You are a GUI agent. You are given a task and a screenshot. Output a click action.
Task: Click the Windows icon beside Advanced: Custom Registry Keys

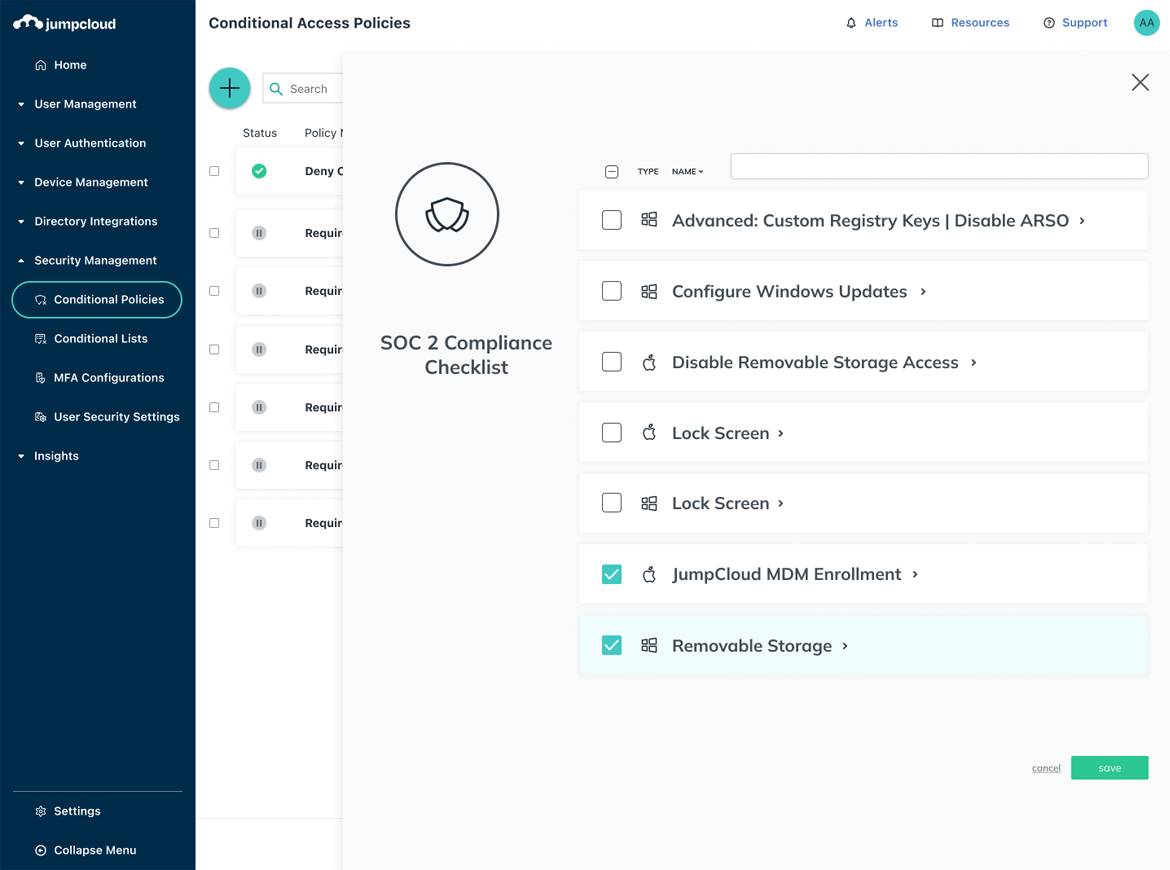click(x=649, y=219)
